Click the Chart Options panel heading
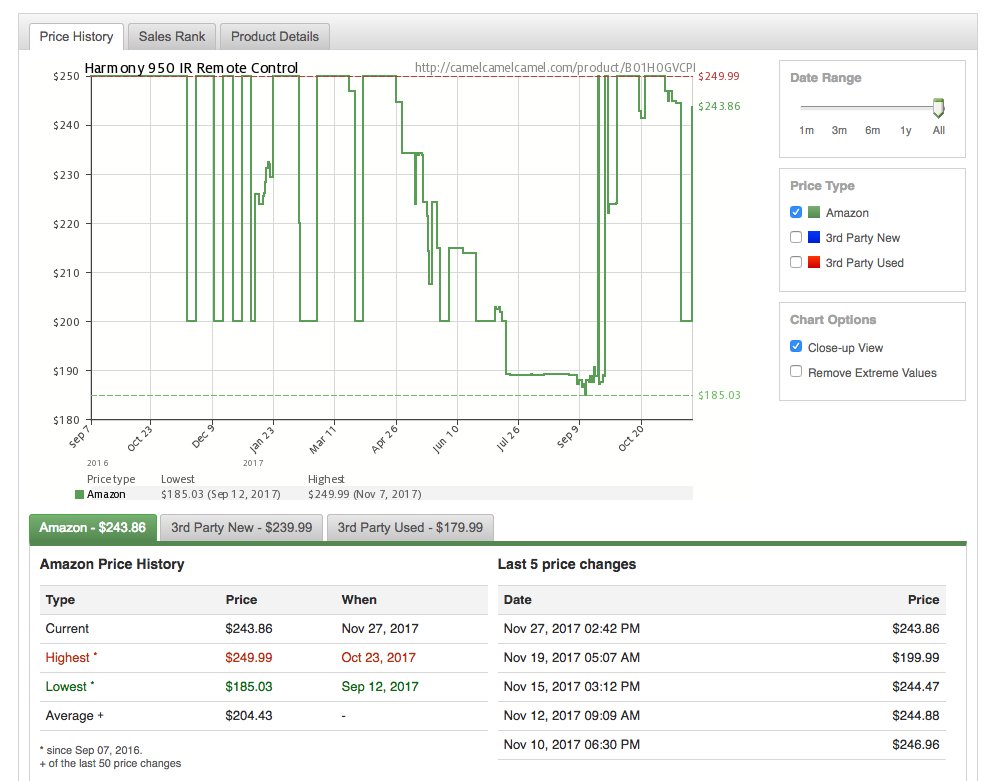1007x781 pixels. tap(832, 320)
